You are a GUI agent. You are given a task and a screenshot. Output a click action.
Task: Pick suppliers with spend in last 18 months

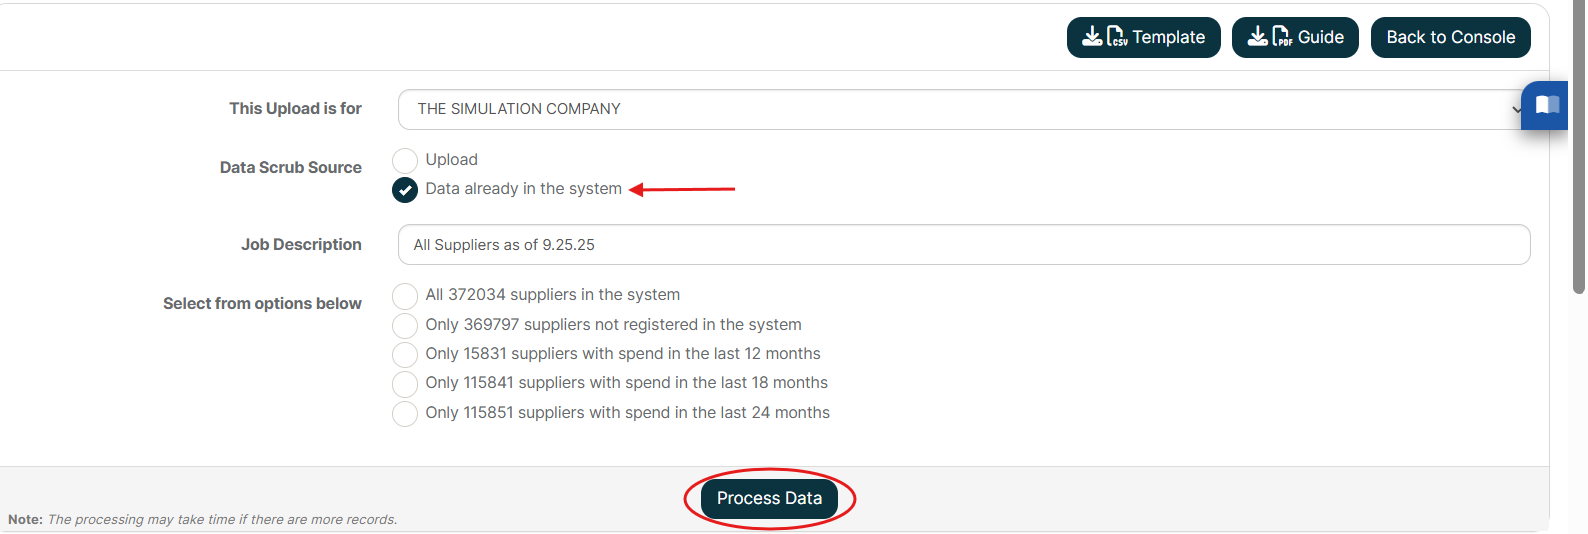click(x=405, y=384)
